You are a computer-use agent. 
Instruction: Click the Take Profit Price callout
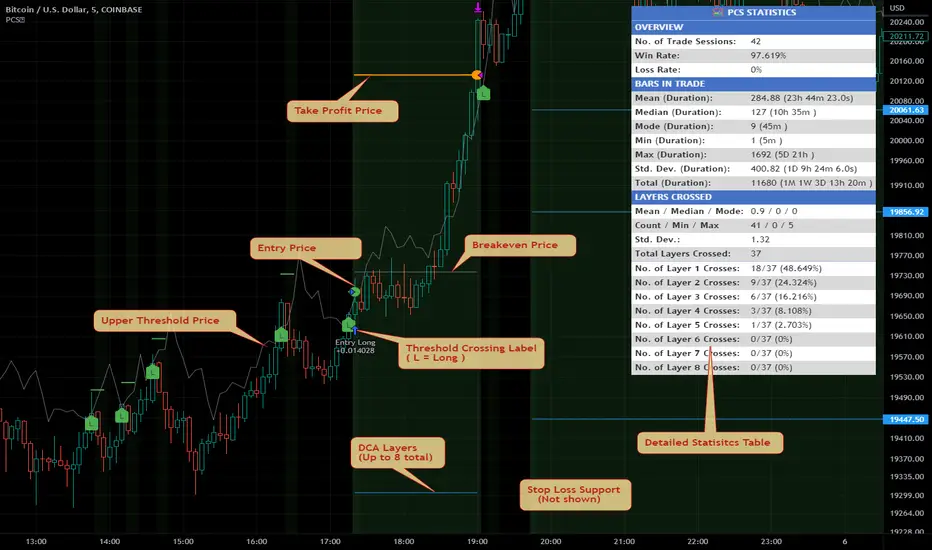(x=342, y=111)
